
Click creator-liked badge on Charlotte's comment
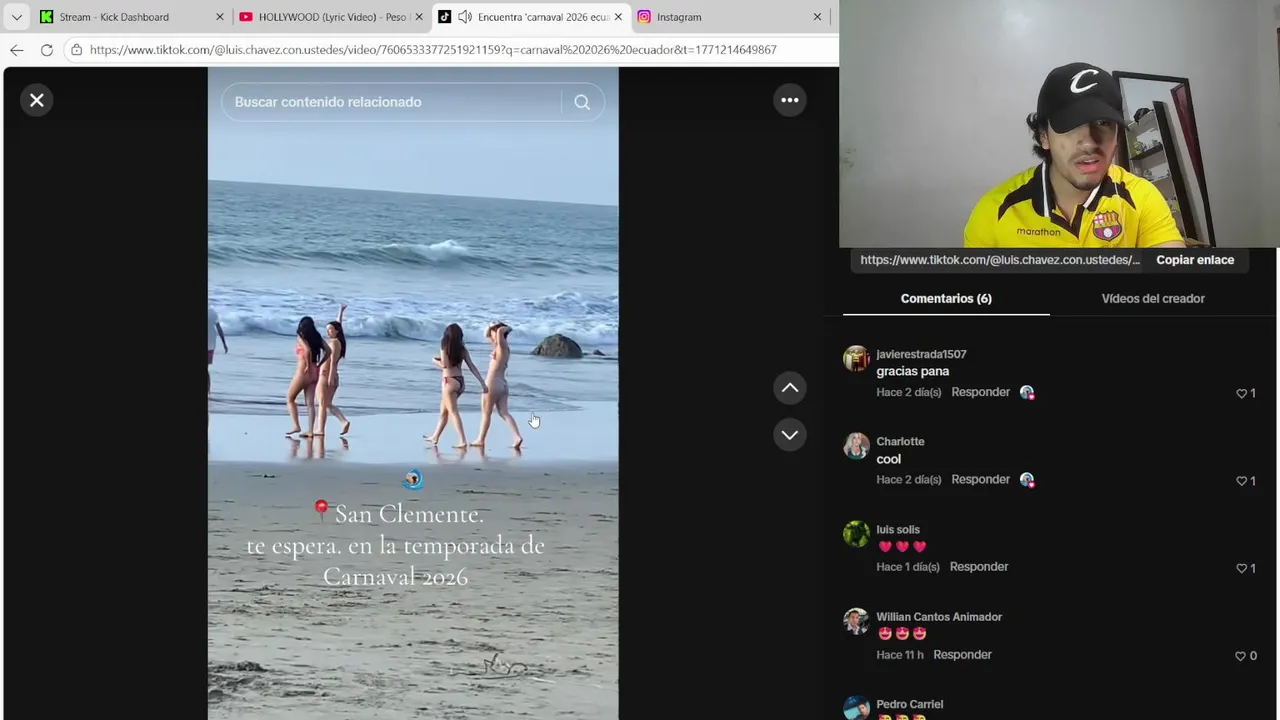(x=1027, y=480)
